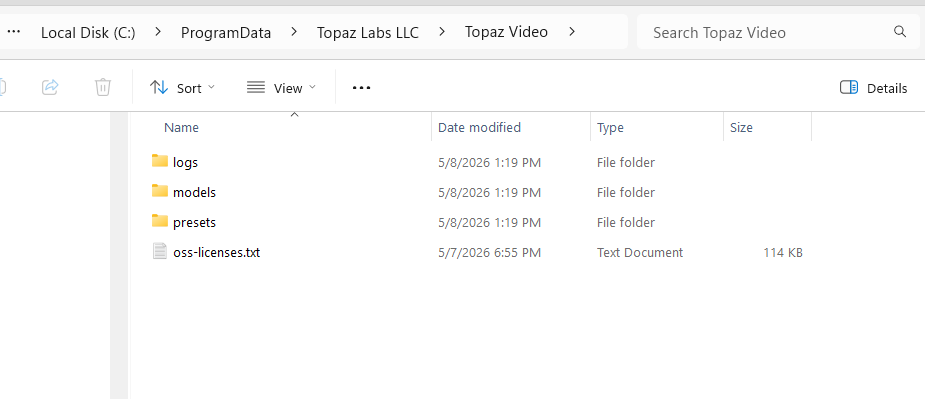The height and width of the screenshot is (399, 925).
Task: Select the oss-licenses.txt text document icon
Action: tap(160, 251)
